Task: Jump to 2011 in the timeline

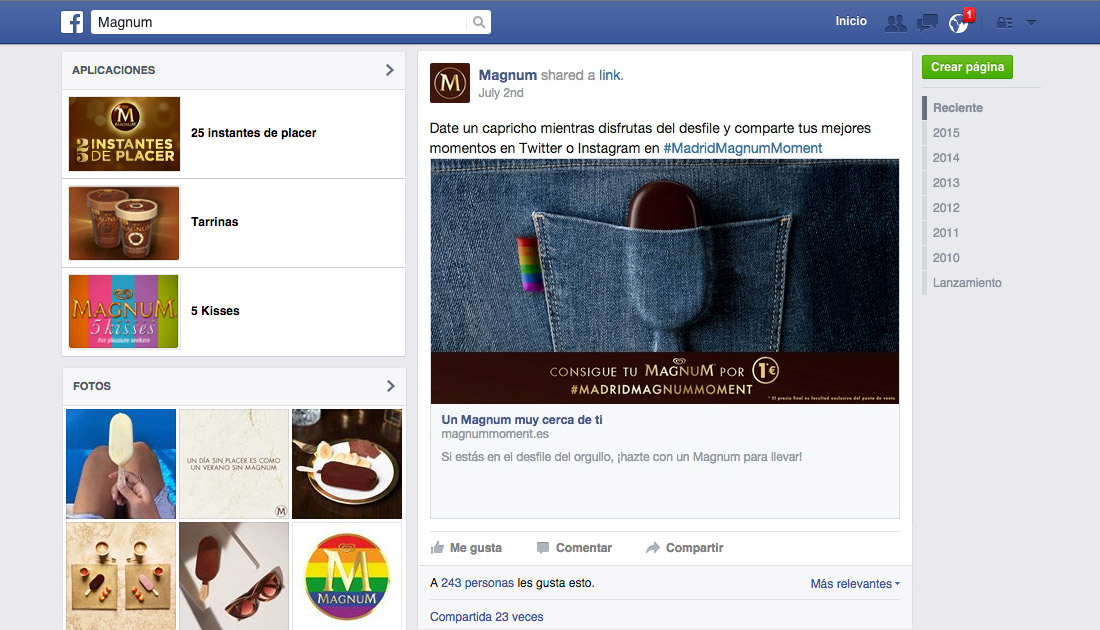Action: 946,233
